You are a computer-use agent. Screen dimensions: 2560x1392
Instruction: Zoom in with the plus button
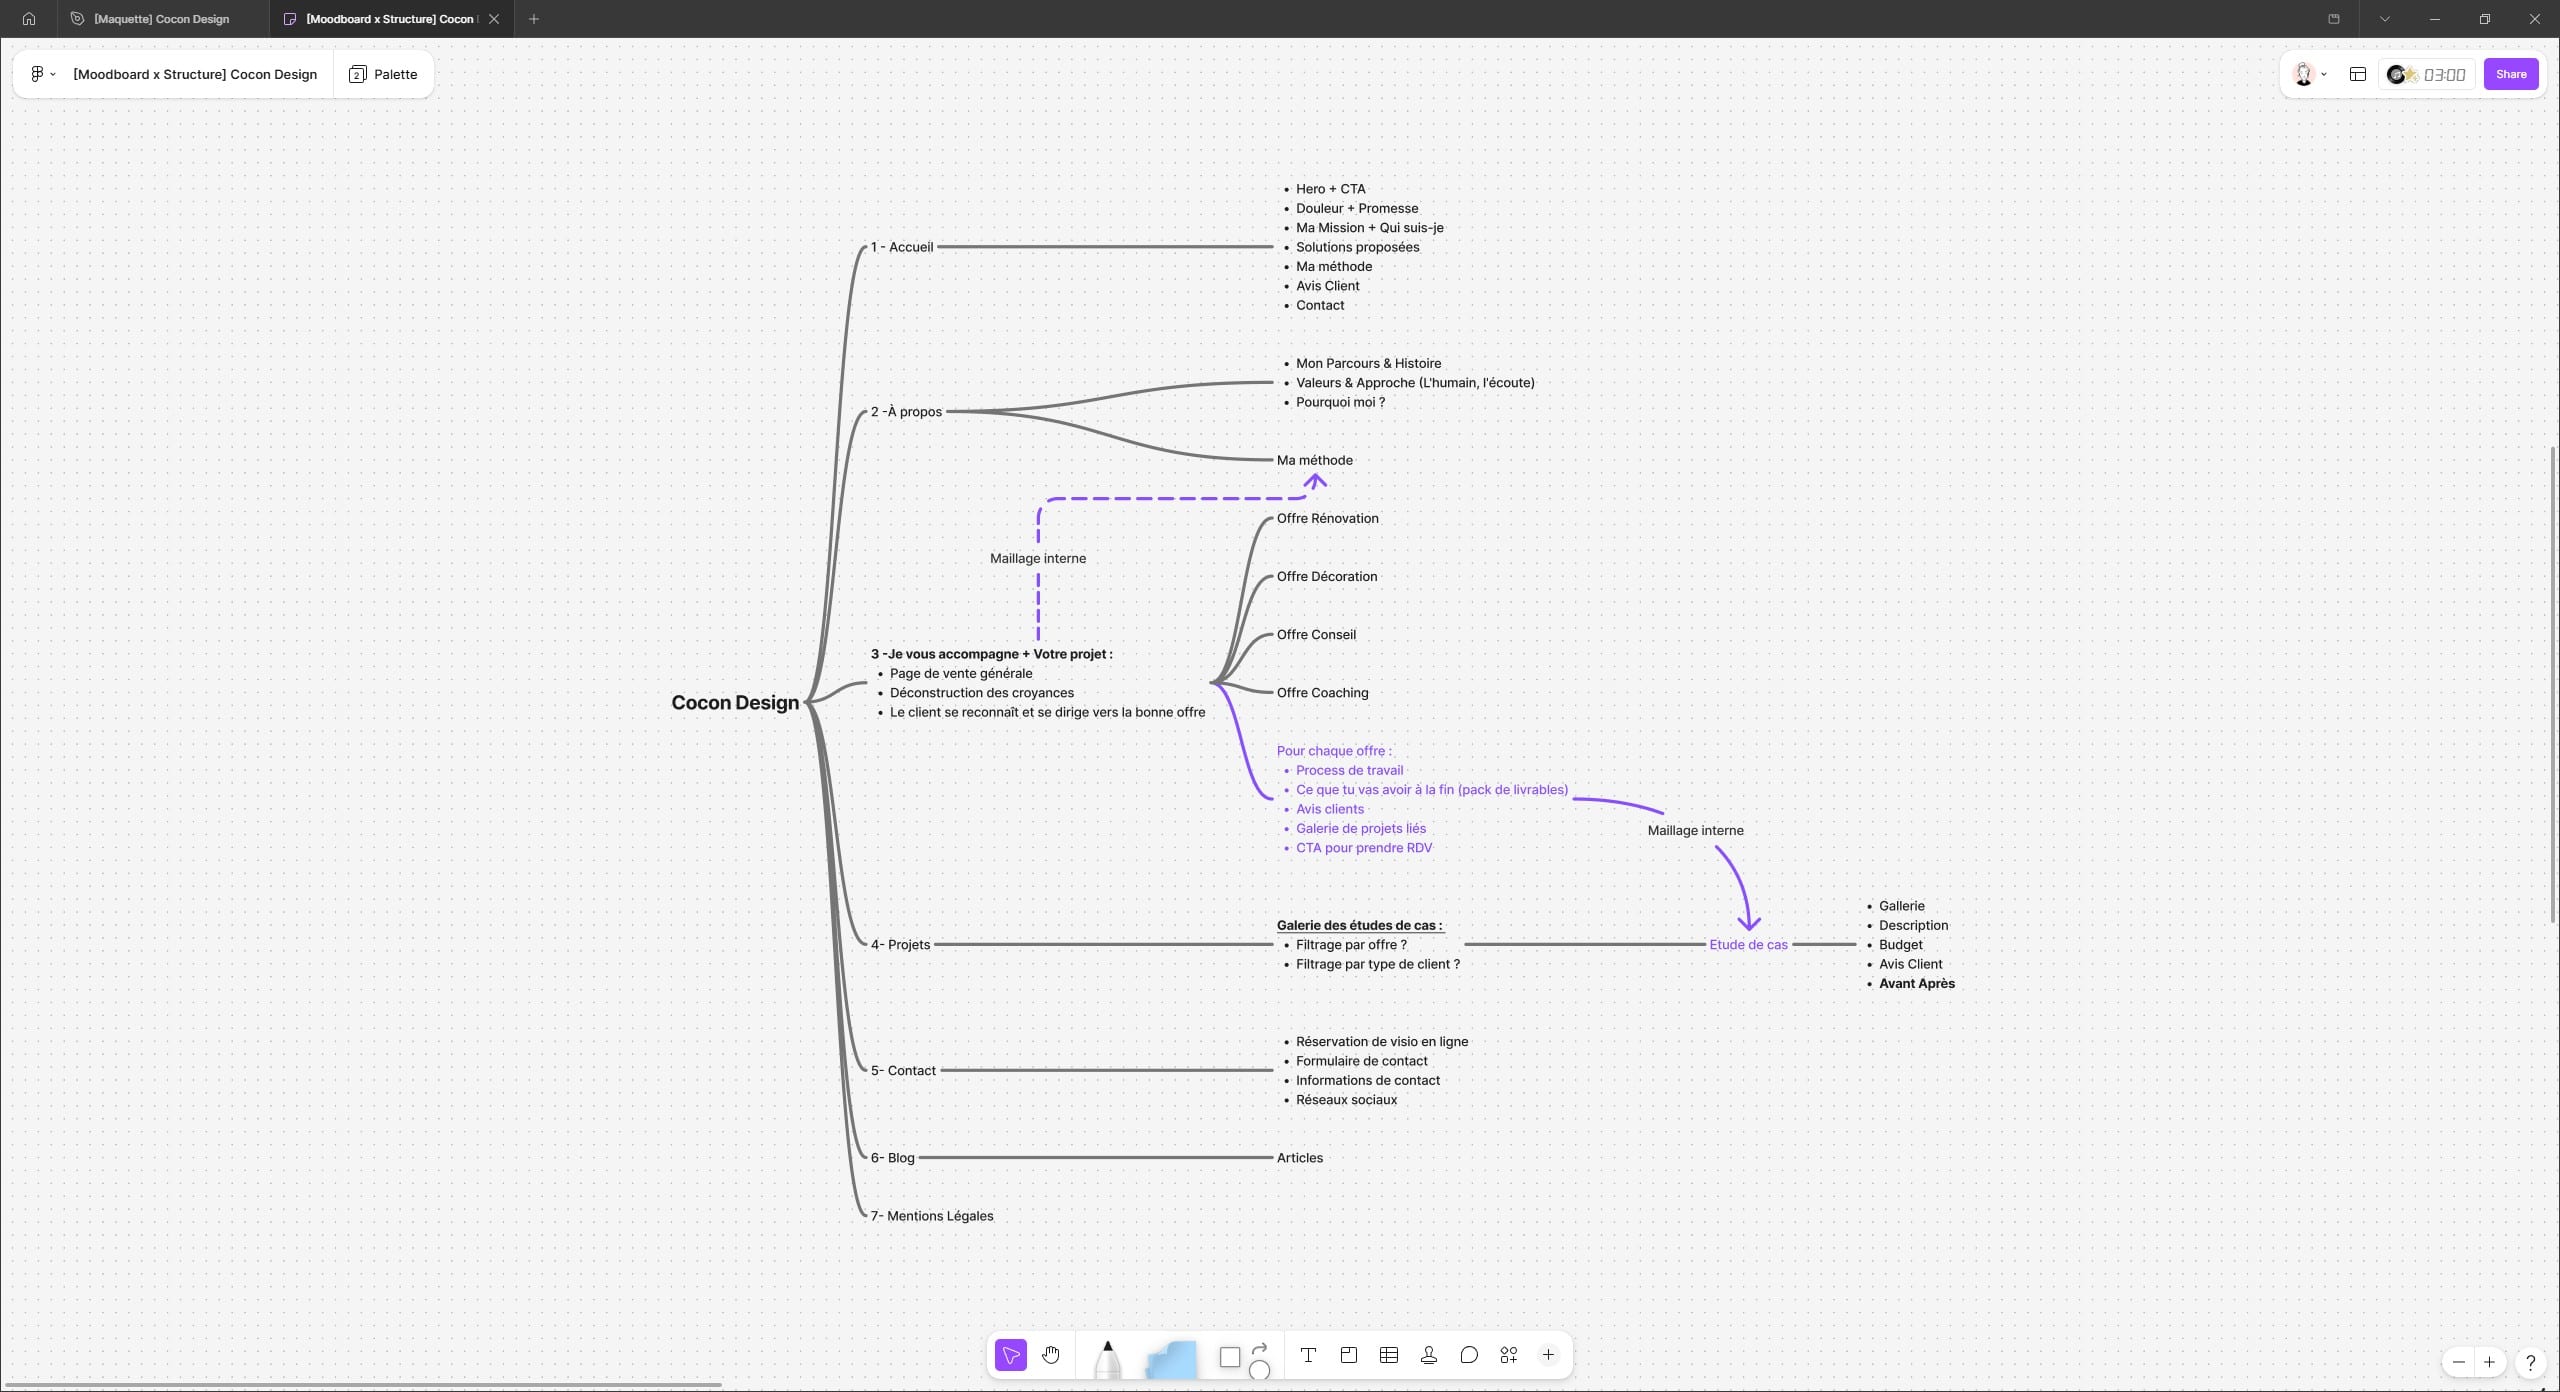tap(2489, 1362)
